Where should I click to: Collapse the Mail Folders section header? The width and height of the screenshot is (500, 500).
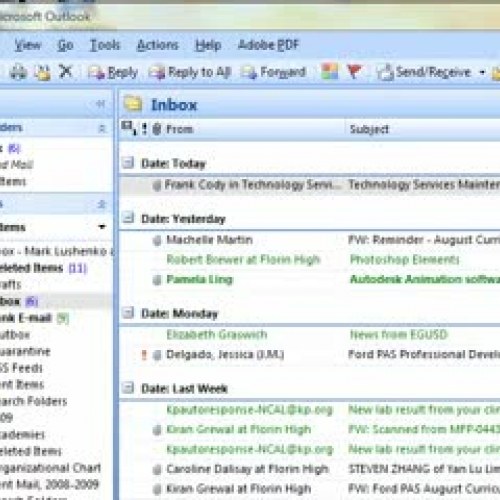pos(102,204)
